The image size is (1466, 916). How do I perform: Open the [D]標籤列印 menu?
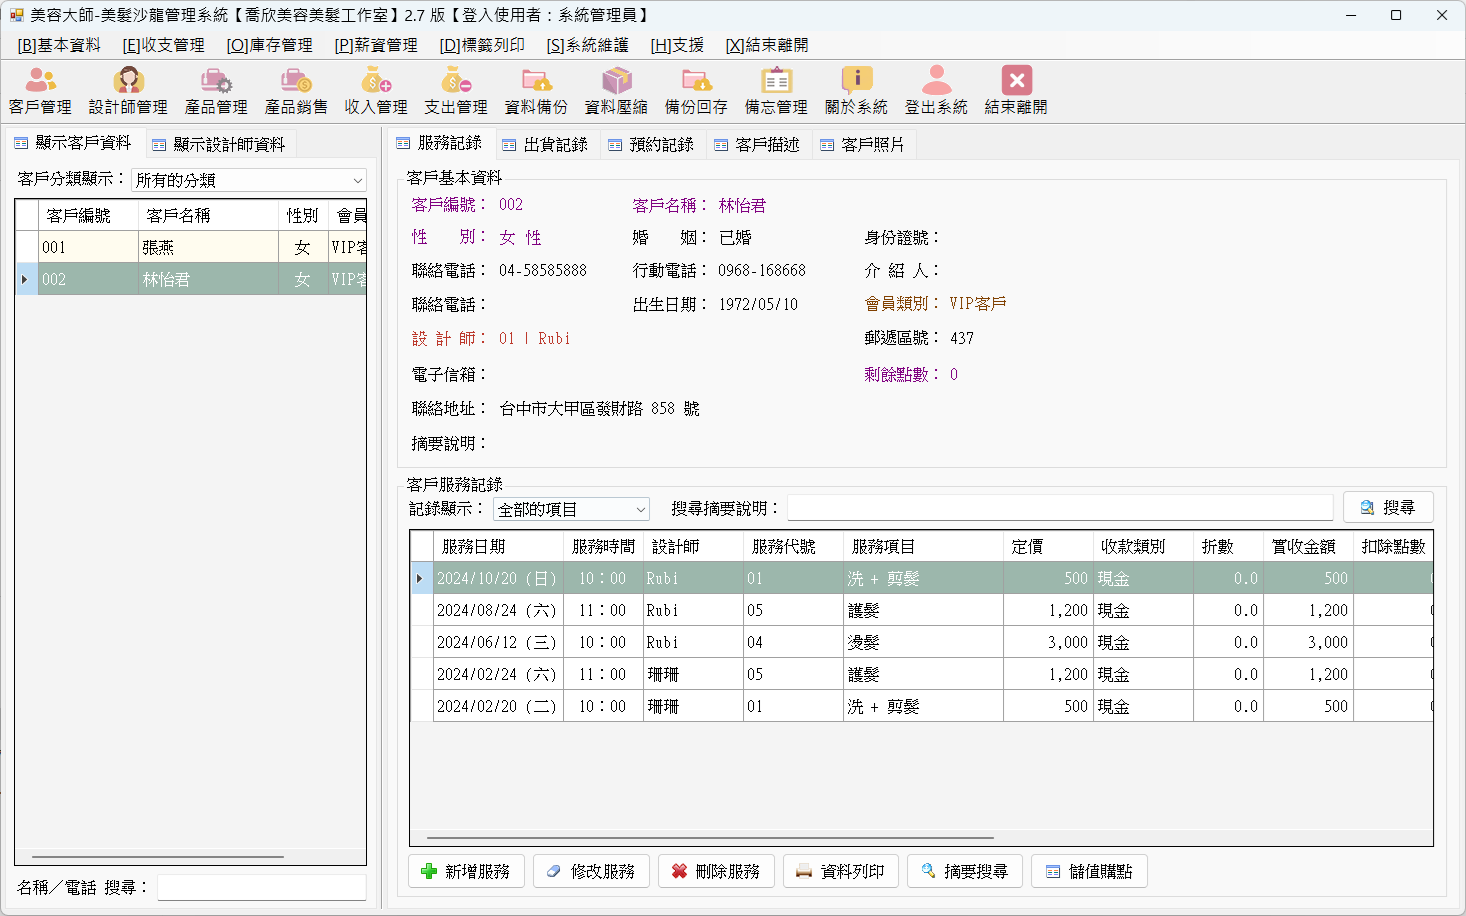click(x=482, y=45)
